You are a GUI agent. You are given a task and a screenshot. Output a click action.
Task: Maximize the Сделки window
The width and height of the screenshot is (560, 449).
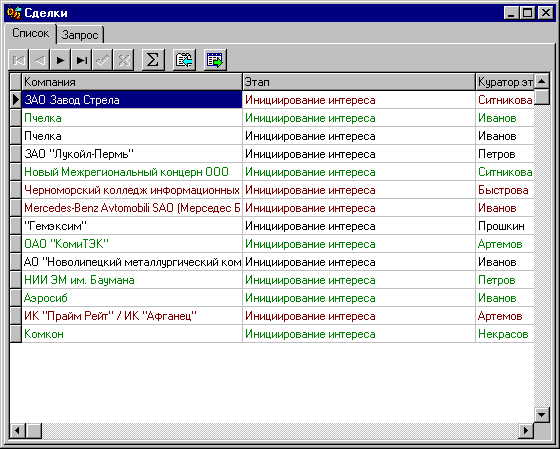coord(528,13)
